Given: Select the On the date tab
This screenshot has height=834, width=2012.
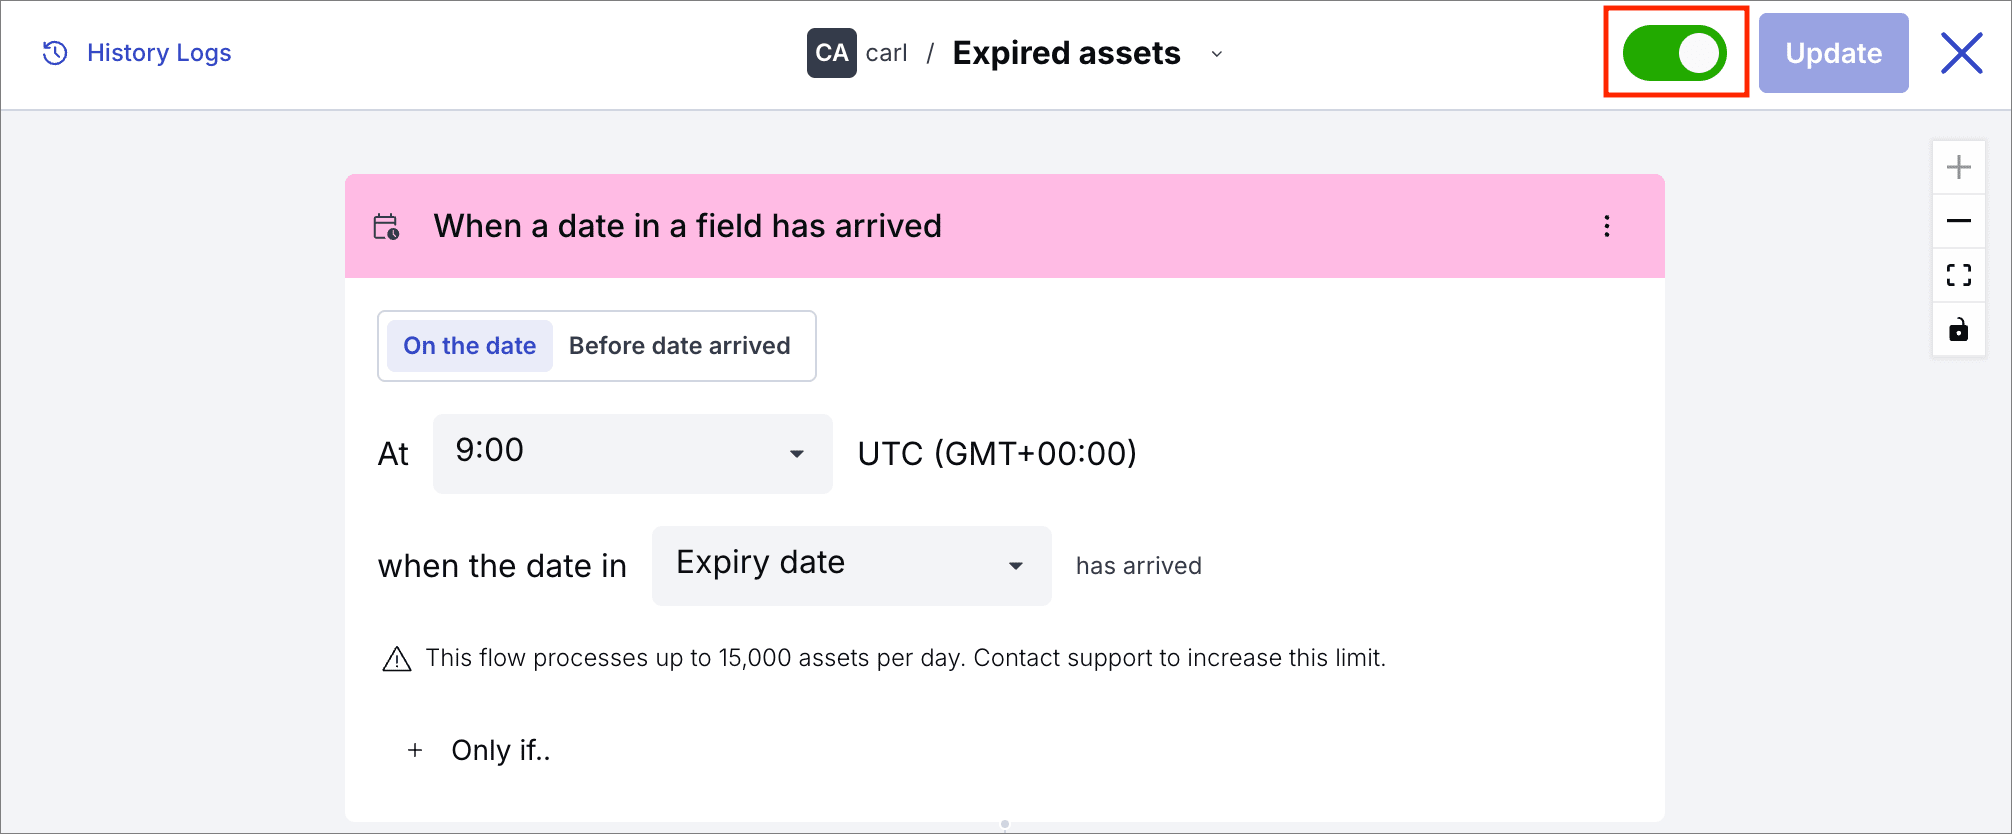Looking at the screenshot, I should (470, 346).
